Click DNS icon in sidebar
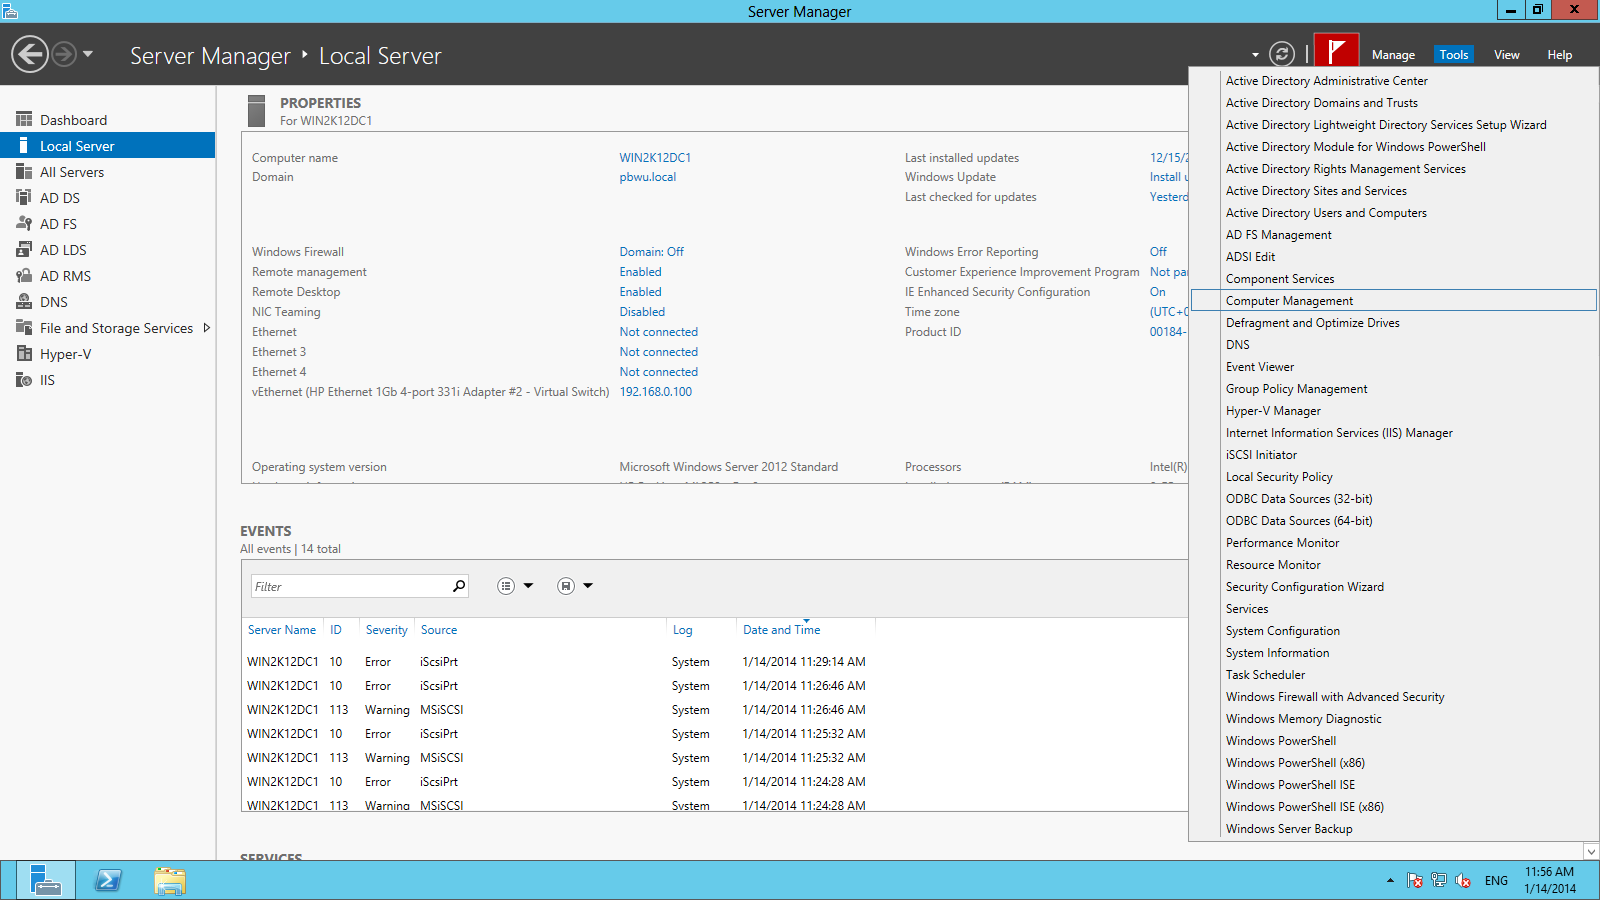The height and width of the screenshot is (900, 1600). (24, 302)
